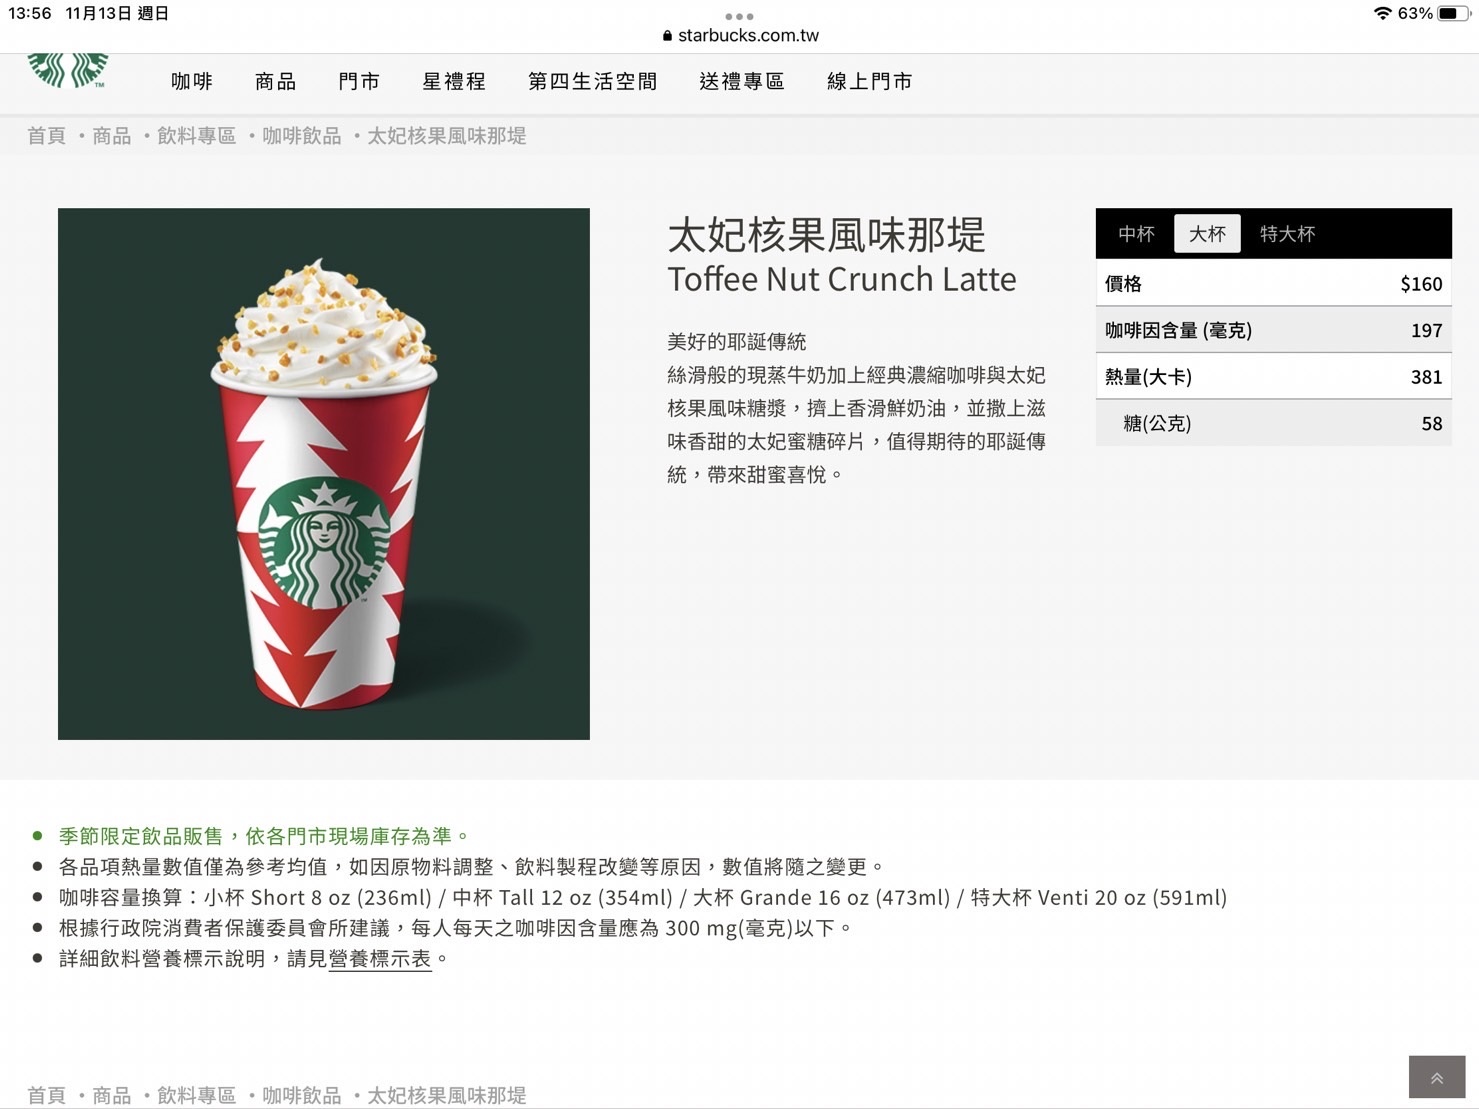Go to 咖啡飲品 in top breadcrumb
Viewport: 1479px width, 1109px height.
point(301,136)
